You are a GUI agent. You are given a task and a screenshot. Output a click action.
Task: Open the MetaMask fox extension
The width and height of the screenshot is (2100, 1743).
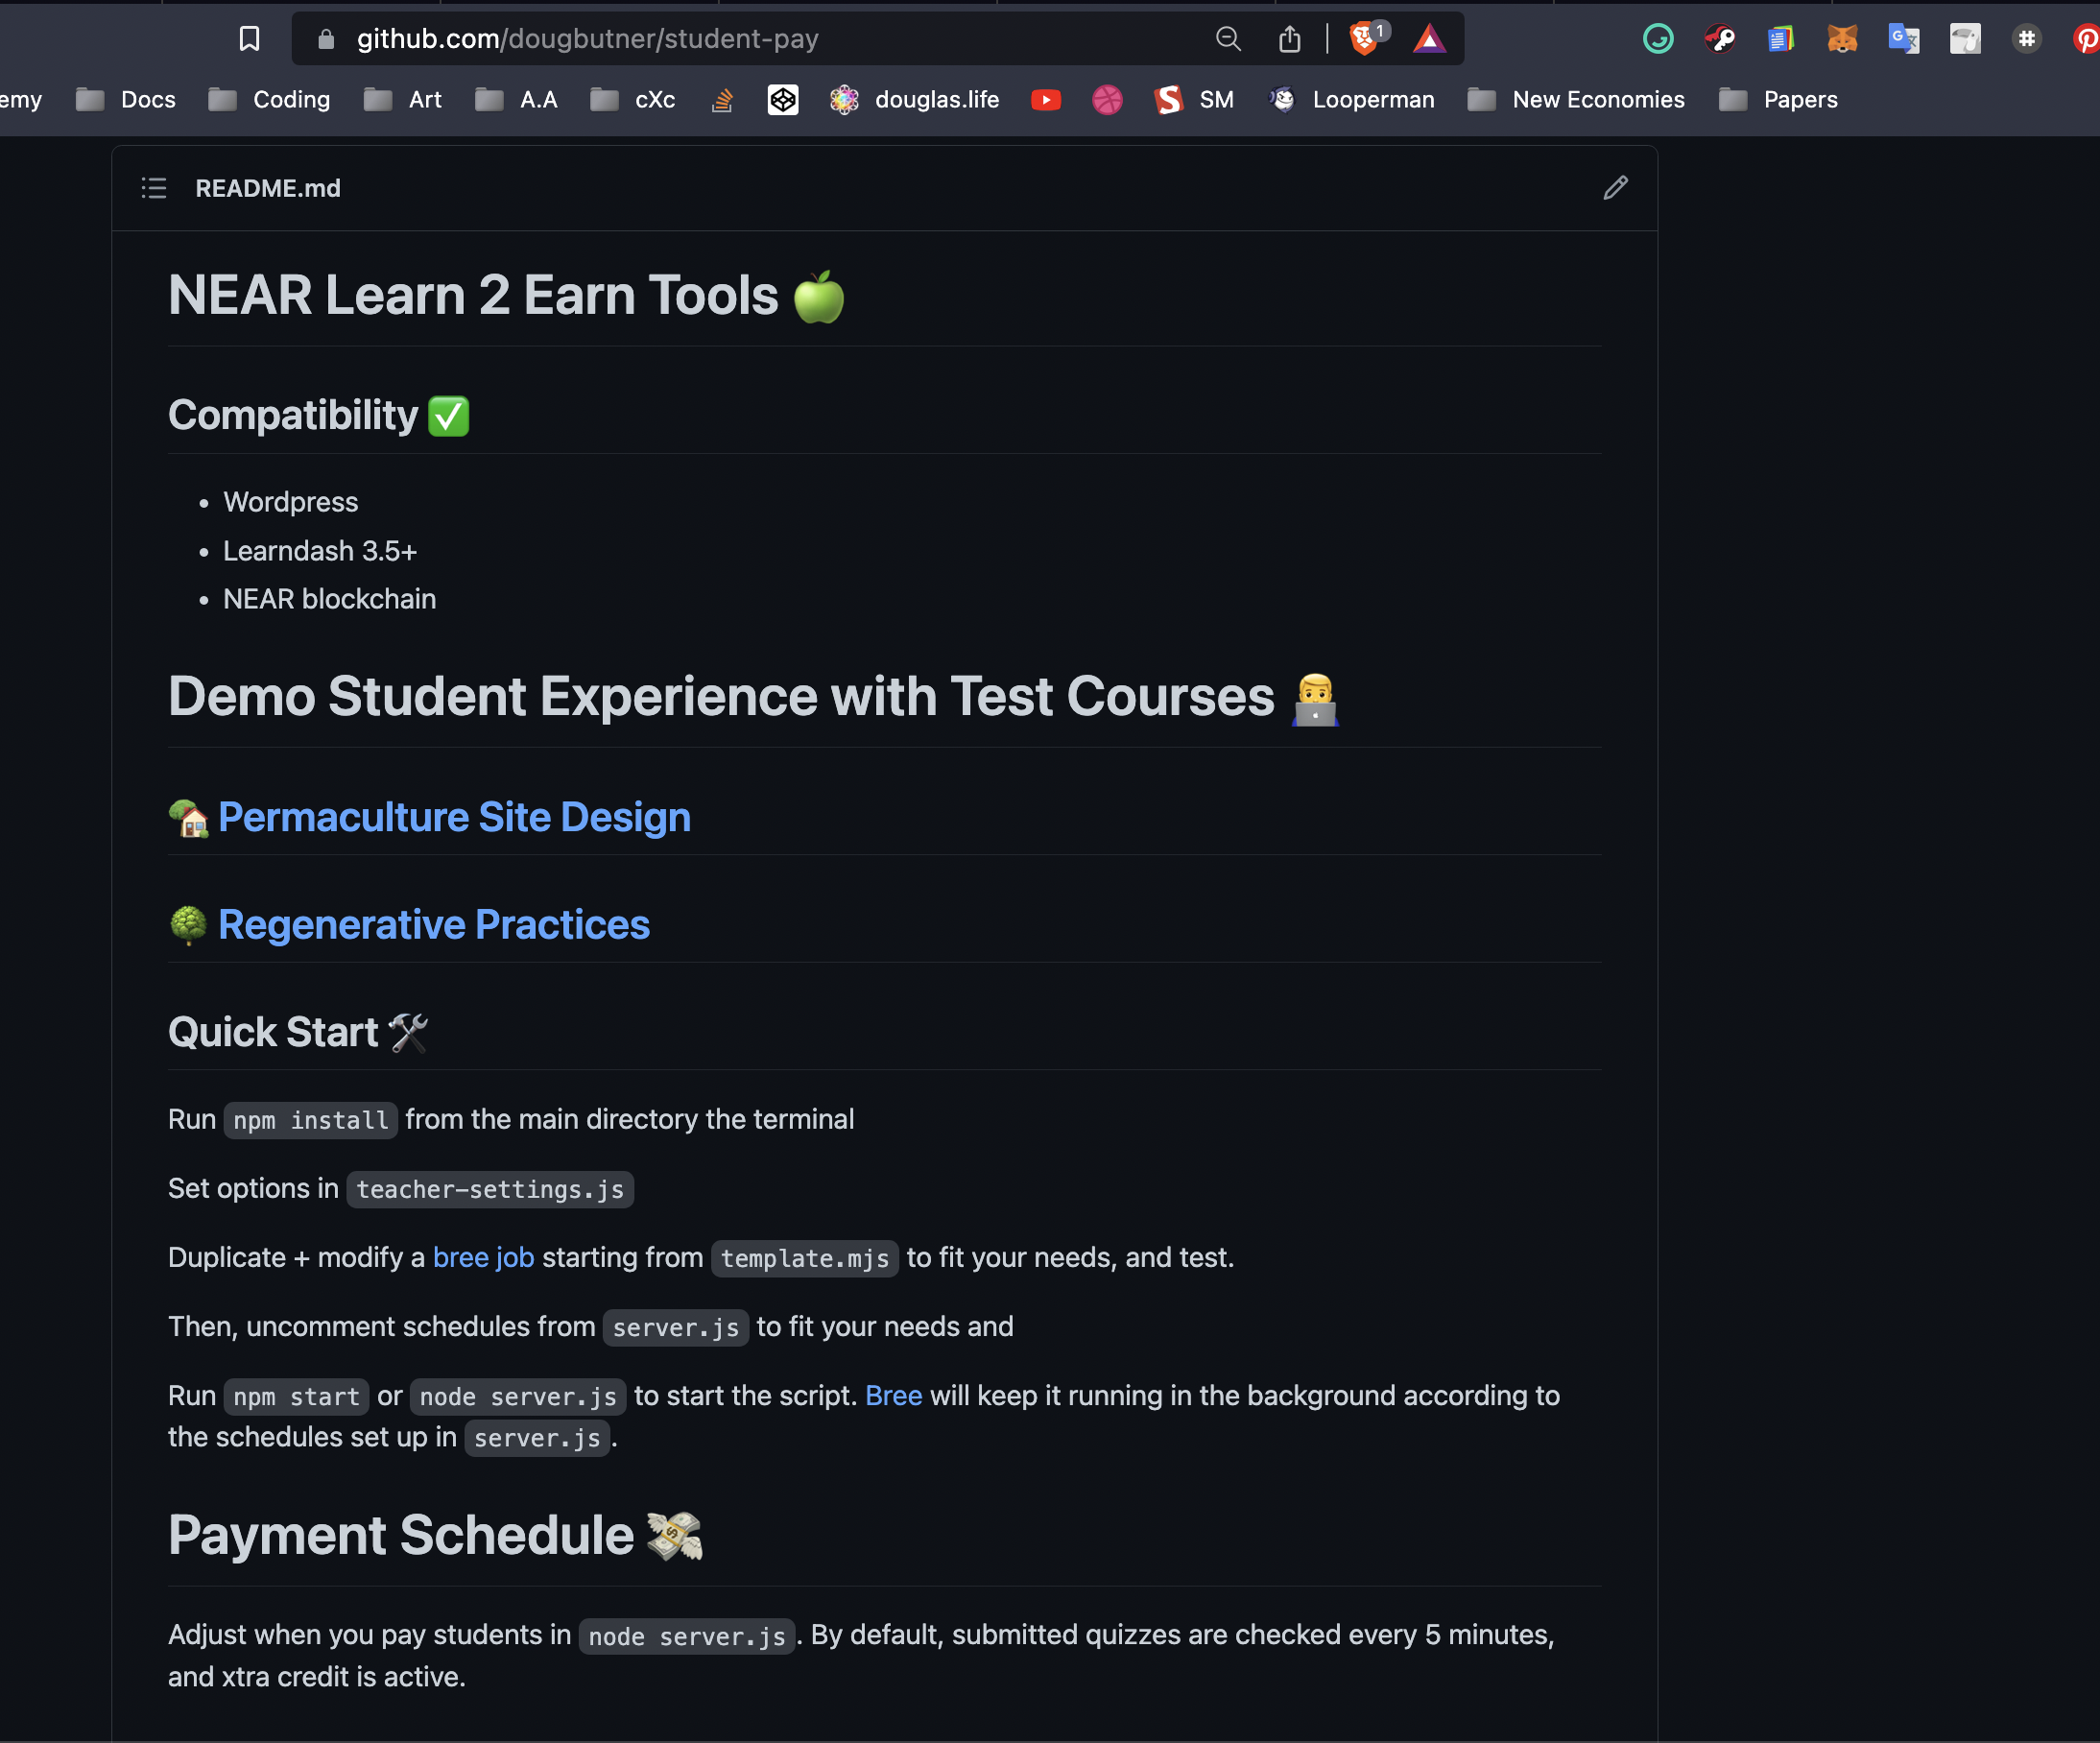tap(1842, 39)
